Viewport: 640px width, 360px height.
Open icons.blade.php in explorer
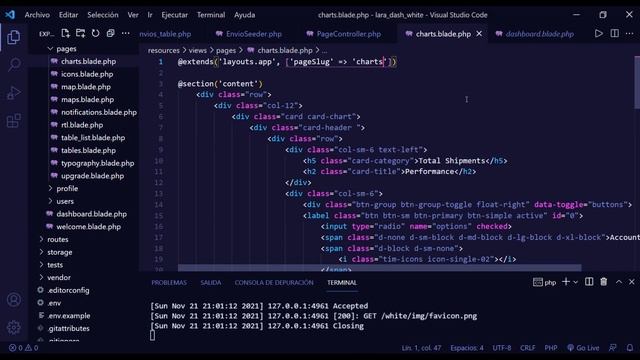(x=87, y=74)
